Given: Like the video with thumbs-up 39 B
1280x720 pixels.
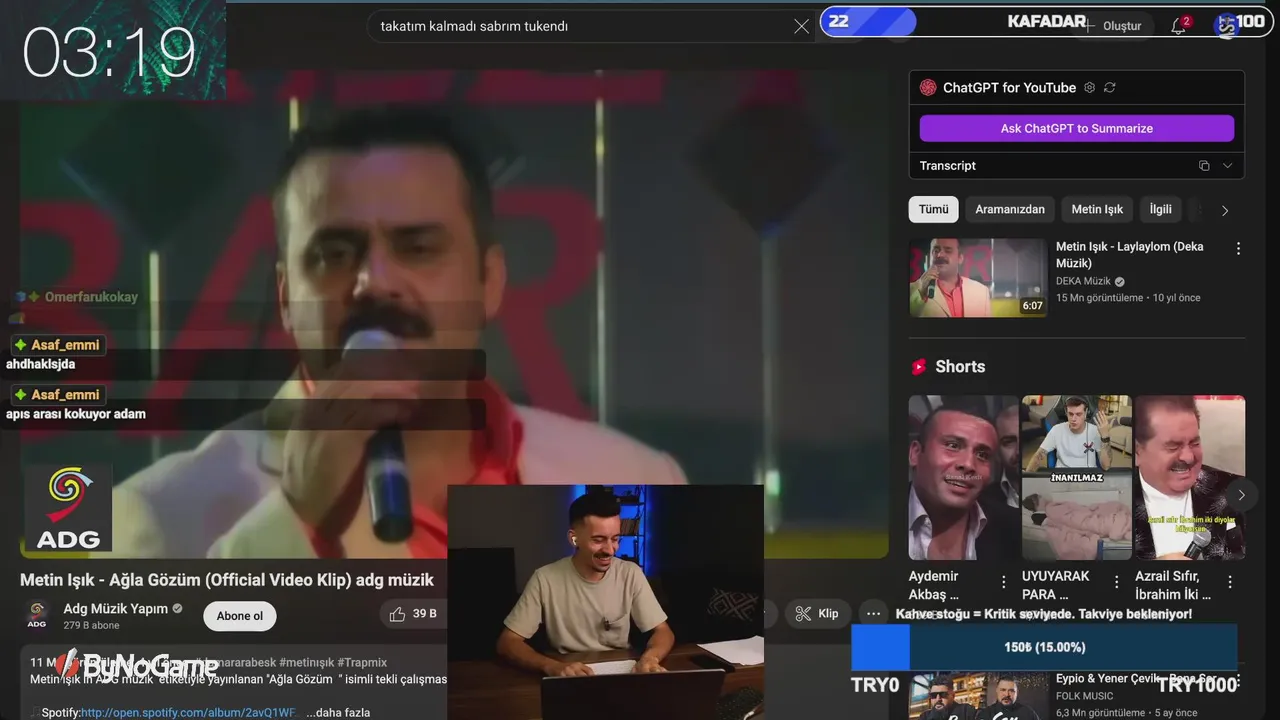Looking at the screenshot, I should 413,614.
